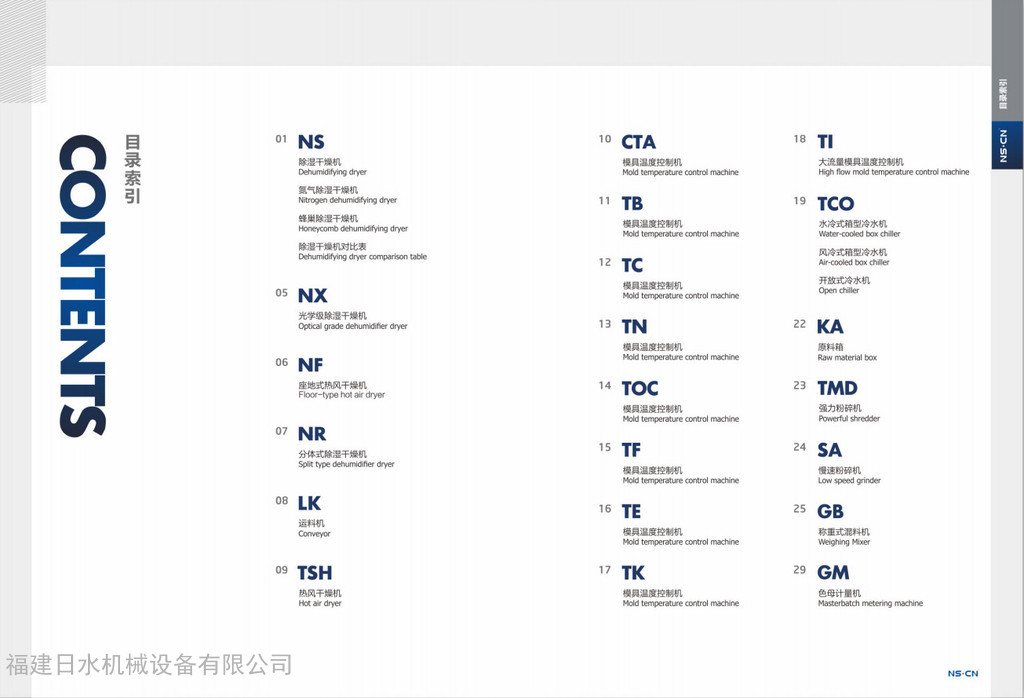Image resolution: width=1024 pixels, height=698 pixels.
Task: Open the GB Weighing Mixer entry
Action: point(830,512)
